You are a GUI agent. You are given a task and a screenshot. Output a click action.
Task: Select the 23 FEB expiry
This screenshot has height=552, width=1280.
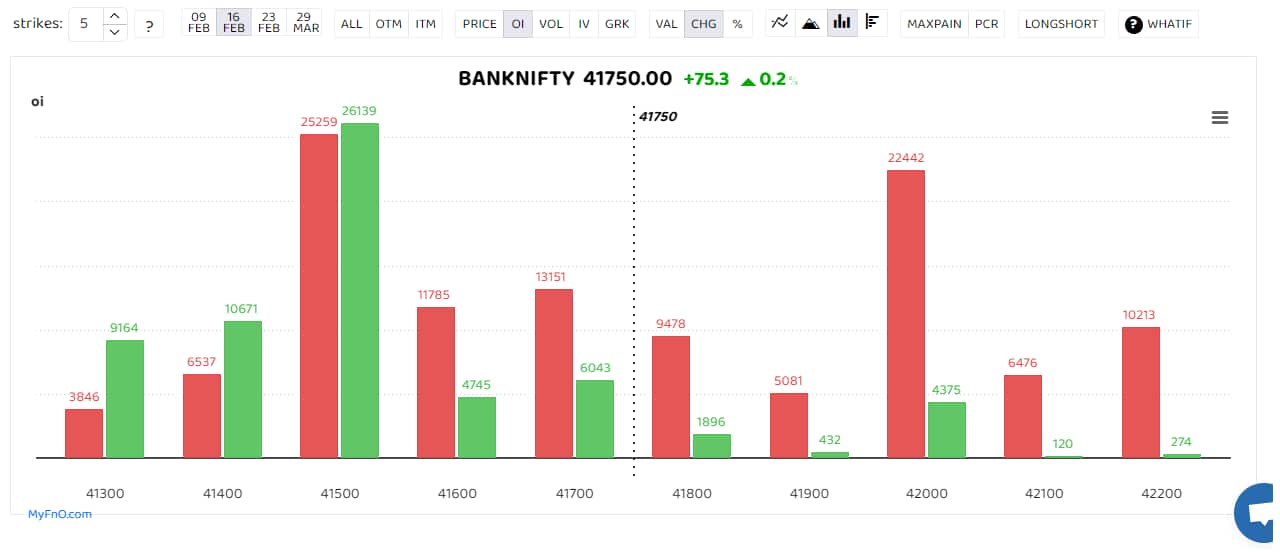point(268,23)
